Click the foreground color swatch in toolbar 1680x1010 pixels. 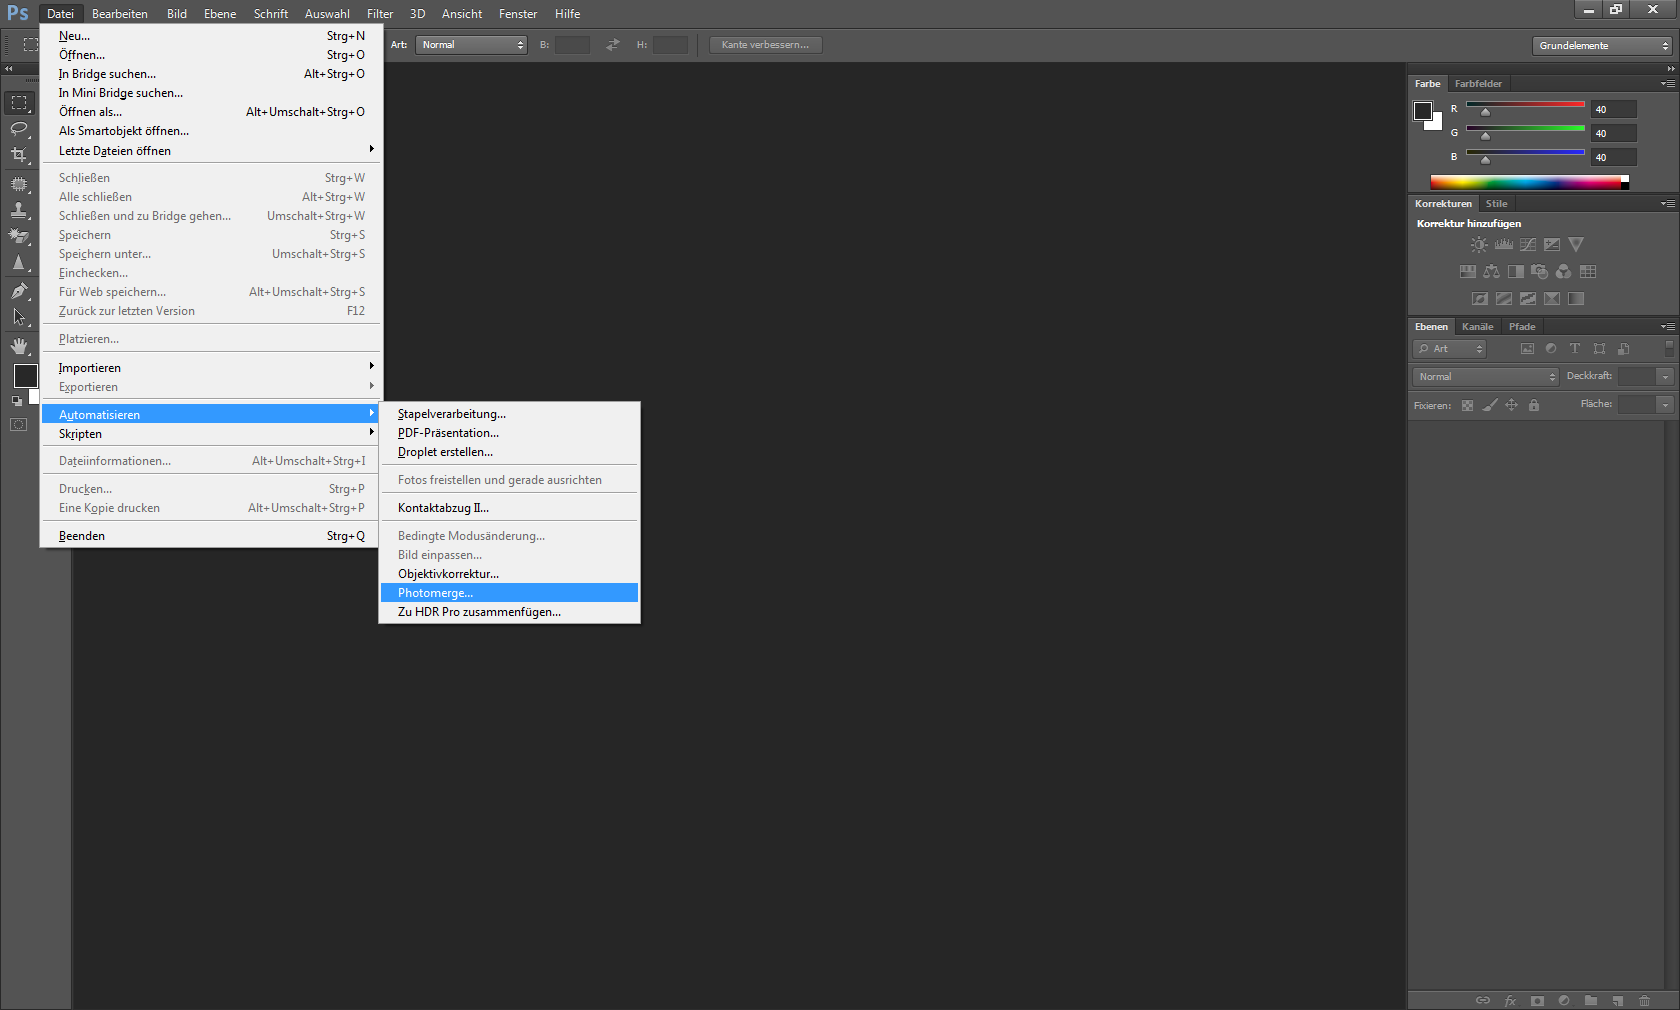26,376
